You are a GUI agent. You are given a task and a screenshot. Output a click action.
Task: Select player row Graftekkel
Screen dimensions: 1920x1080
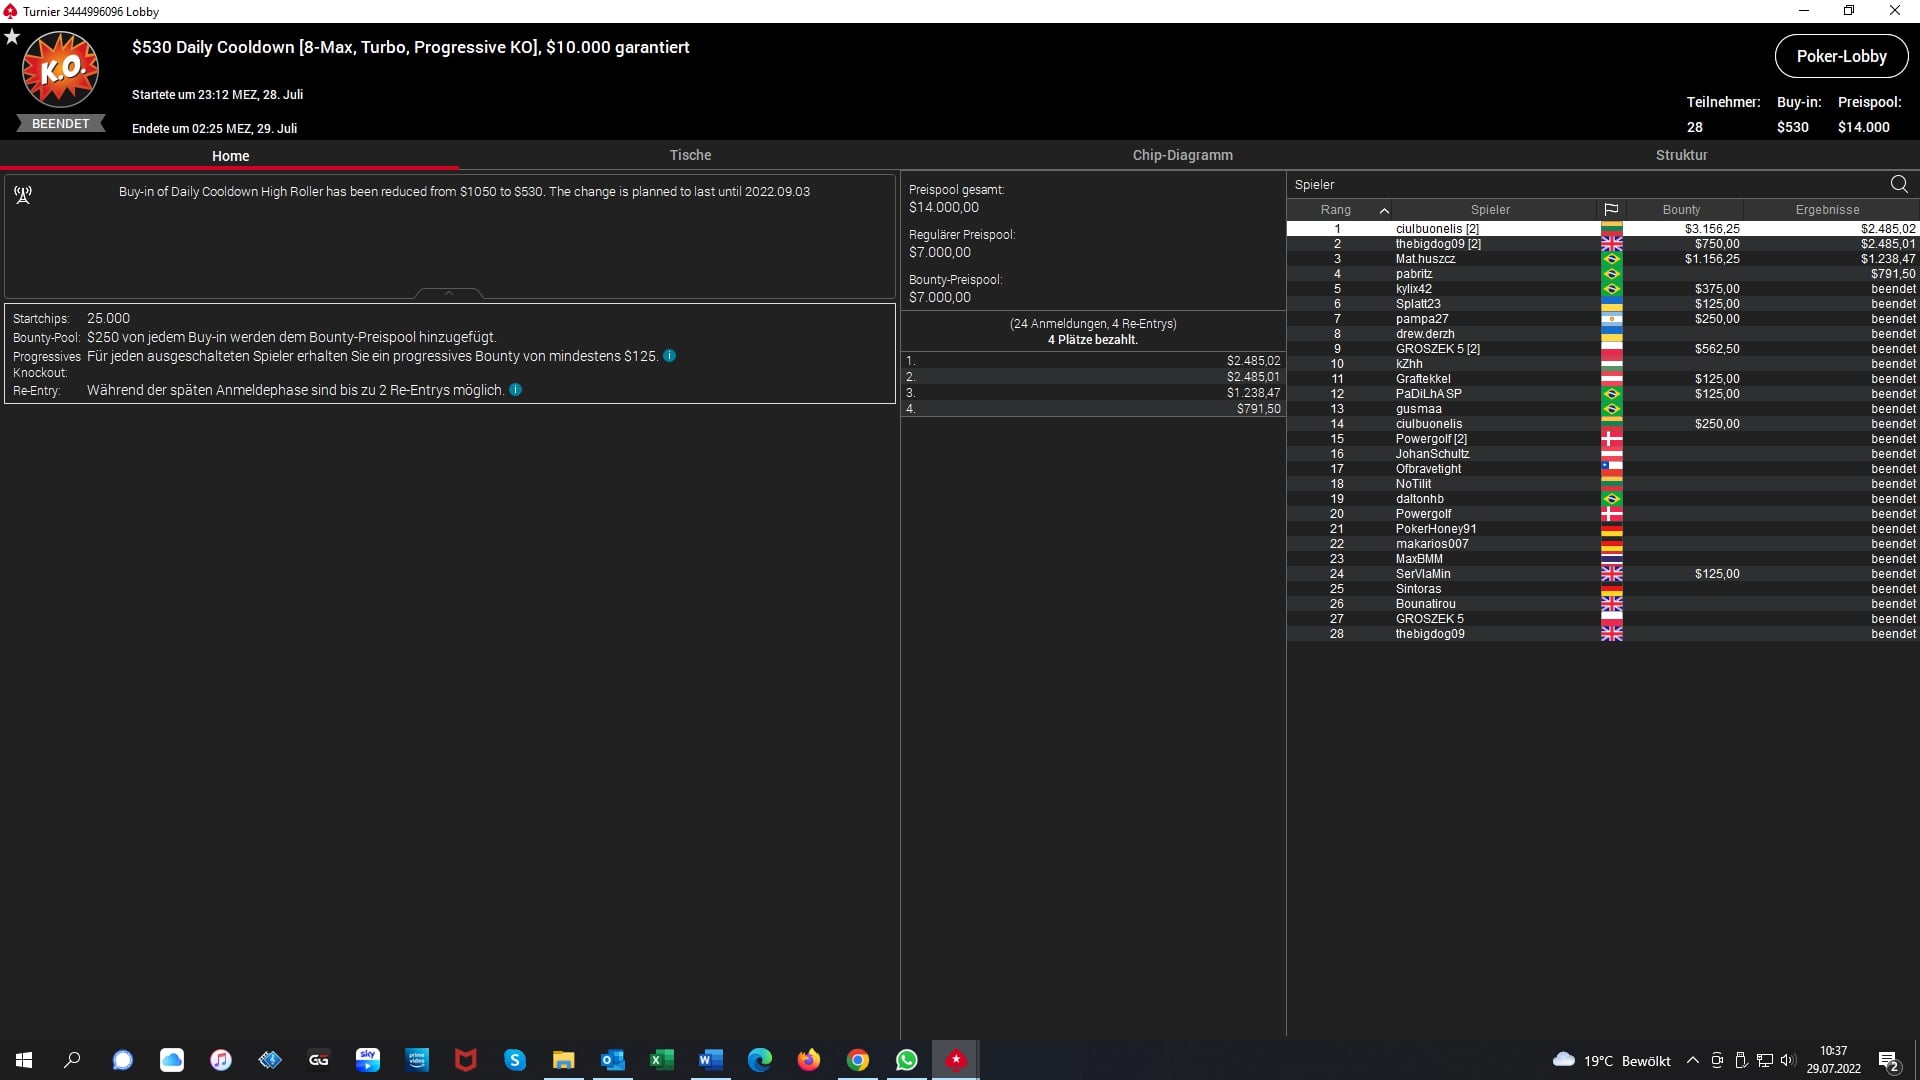(x=1603, y=379)
